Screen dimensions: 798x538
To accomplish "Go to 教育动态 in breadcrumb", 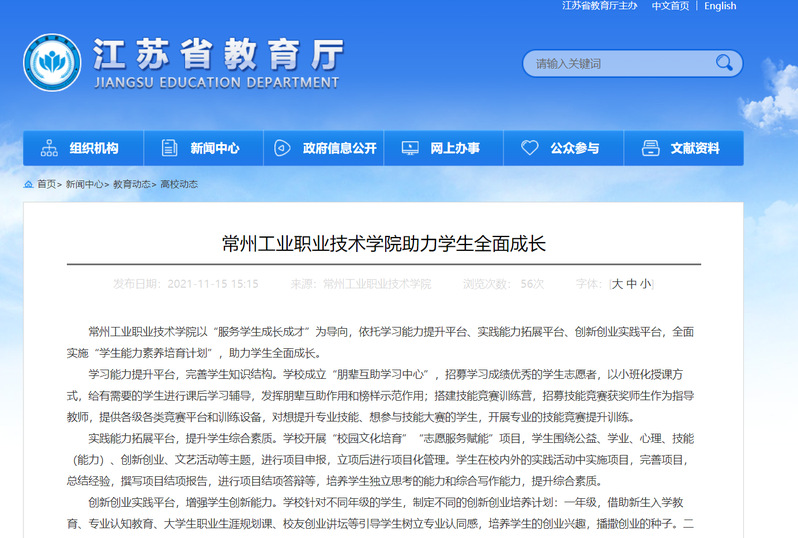I will point(132,184).
